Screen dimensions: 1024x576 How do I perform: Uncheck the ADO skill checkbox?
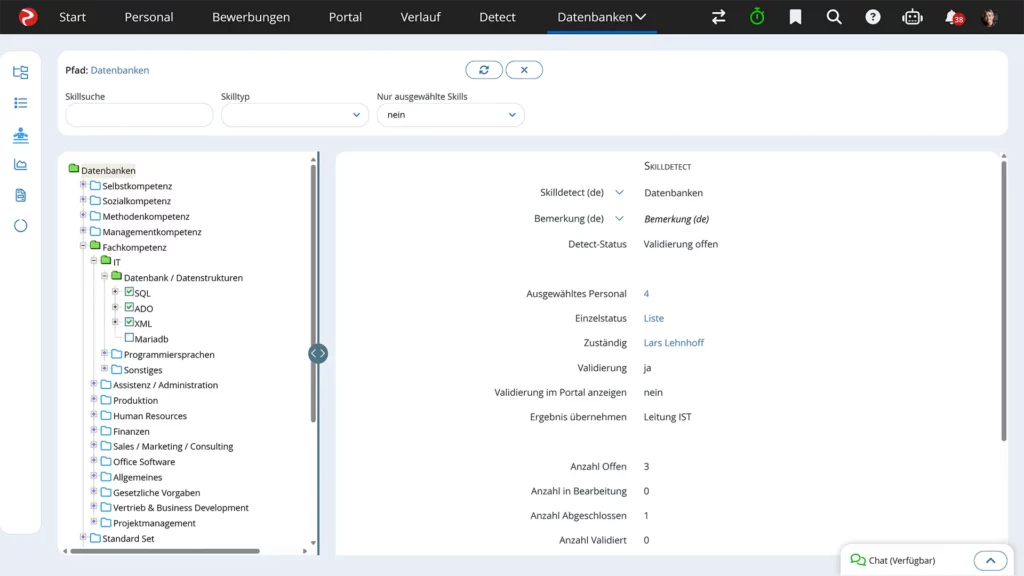click(x=129, y=308)
